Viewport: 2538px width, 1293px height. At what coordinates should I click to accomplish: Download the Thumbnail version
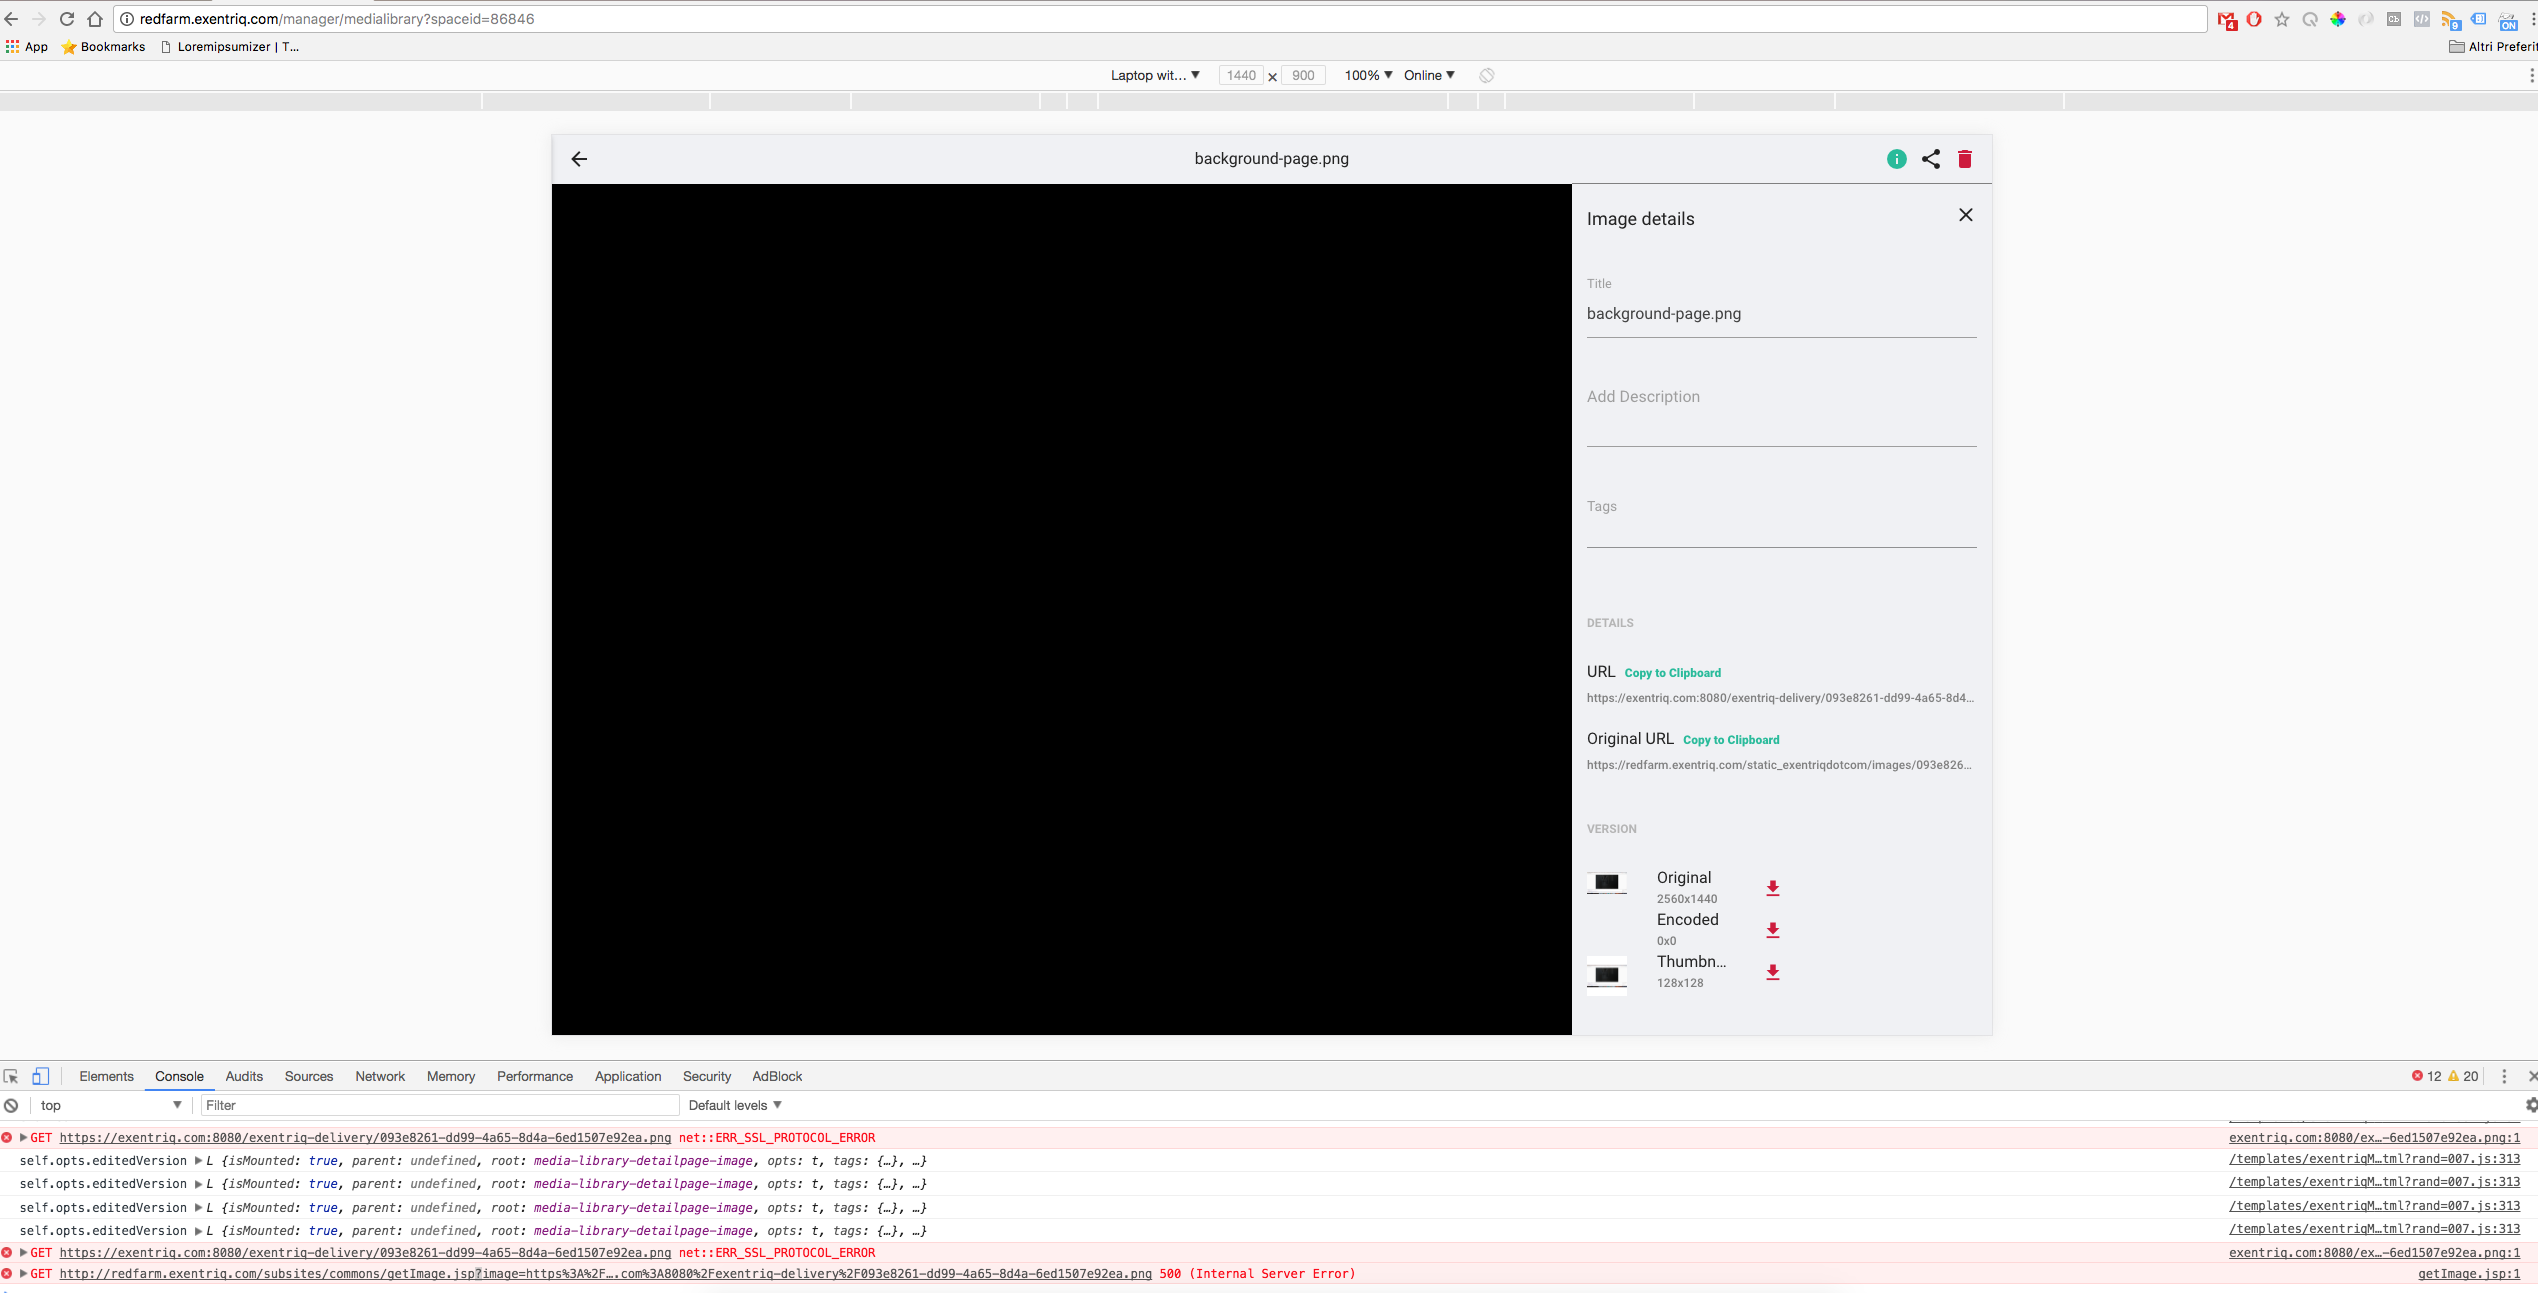[1772, 972]
